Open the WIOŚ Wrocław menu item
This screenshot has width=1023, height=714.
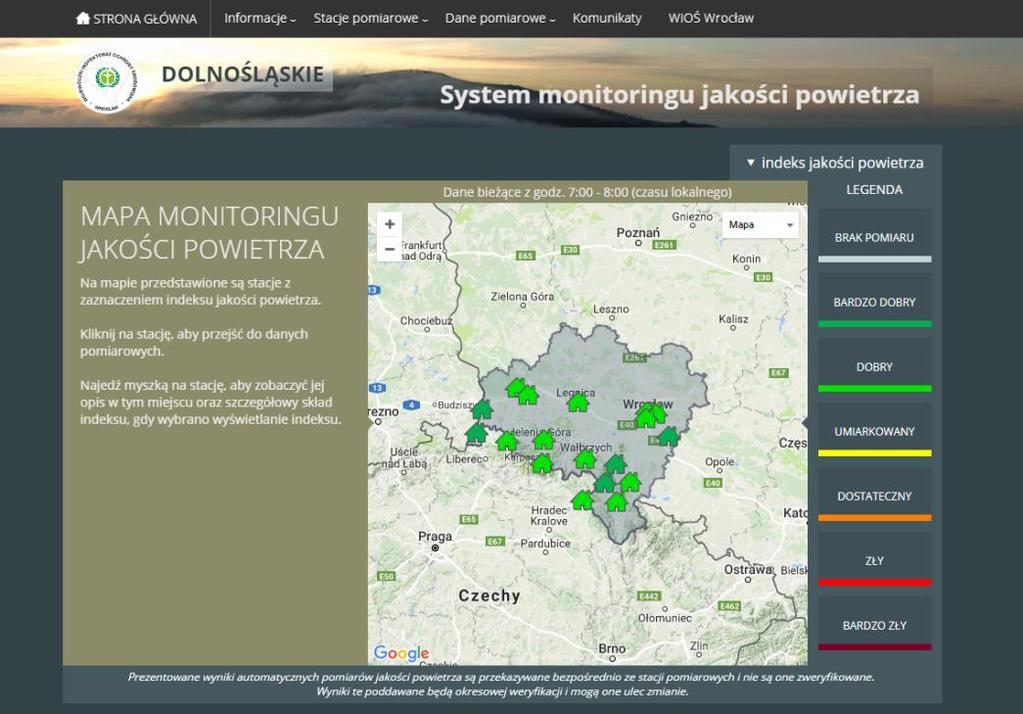(x=710, y=18)
